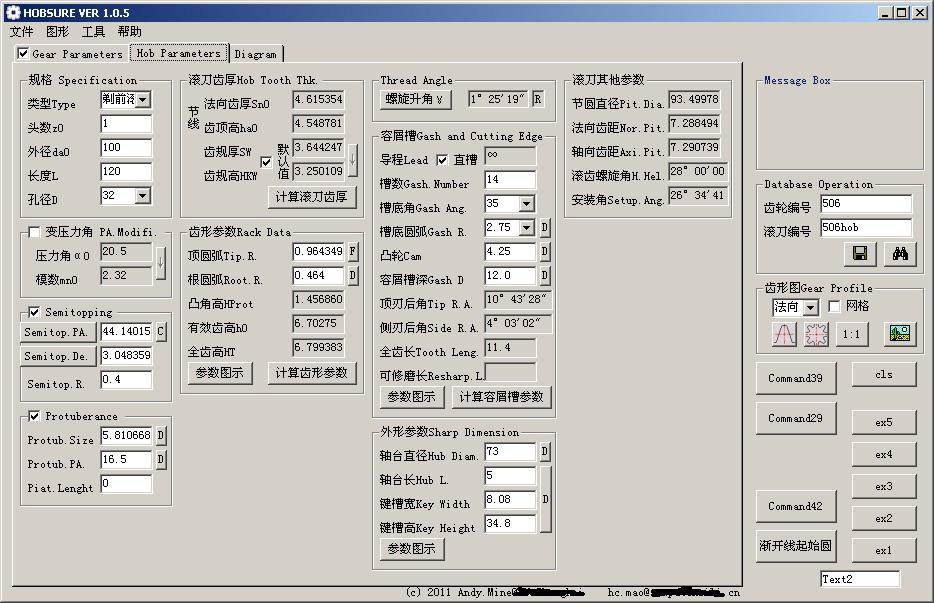Click the tooth profile curve icon
This screenshot has height=603, width=934.
pyautogui.click(x=784, y=334)
